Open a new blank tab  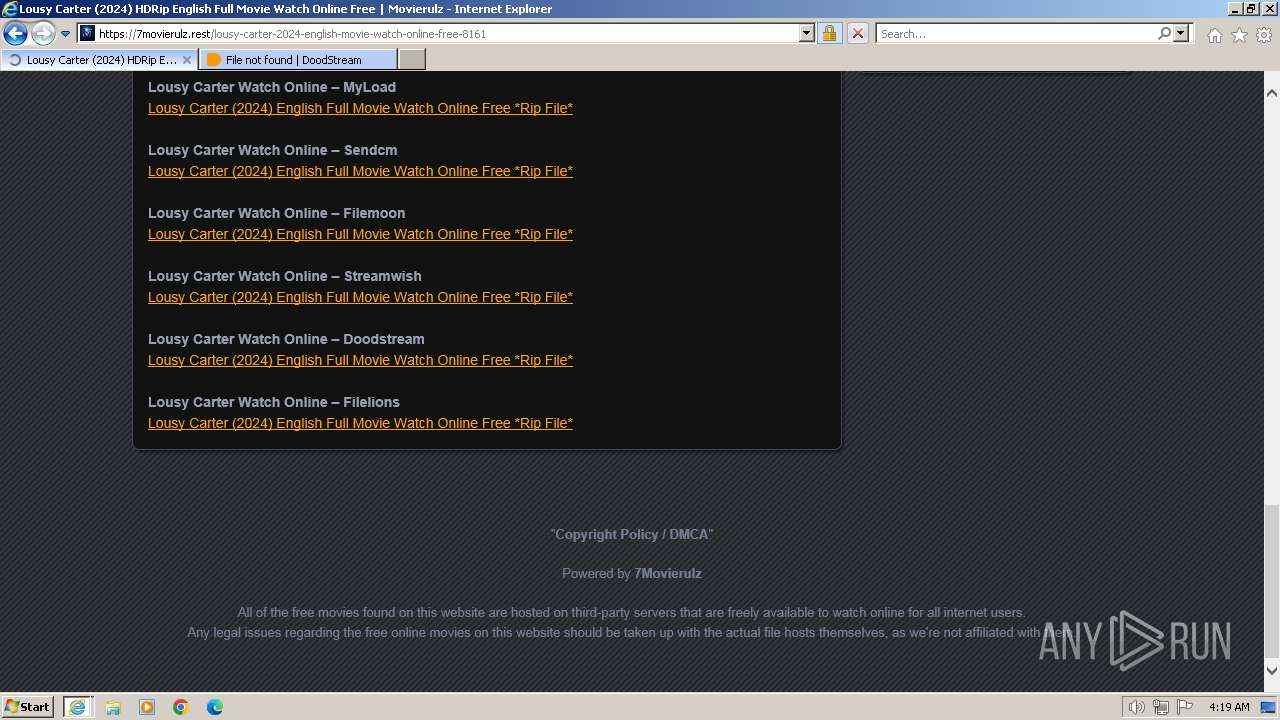click(x=412, y=59)
